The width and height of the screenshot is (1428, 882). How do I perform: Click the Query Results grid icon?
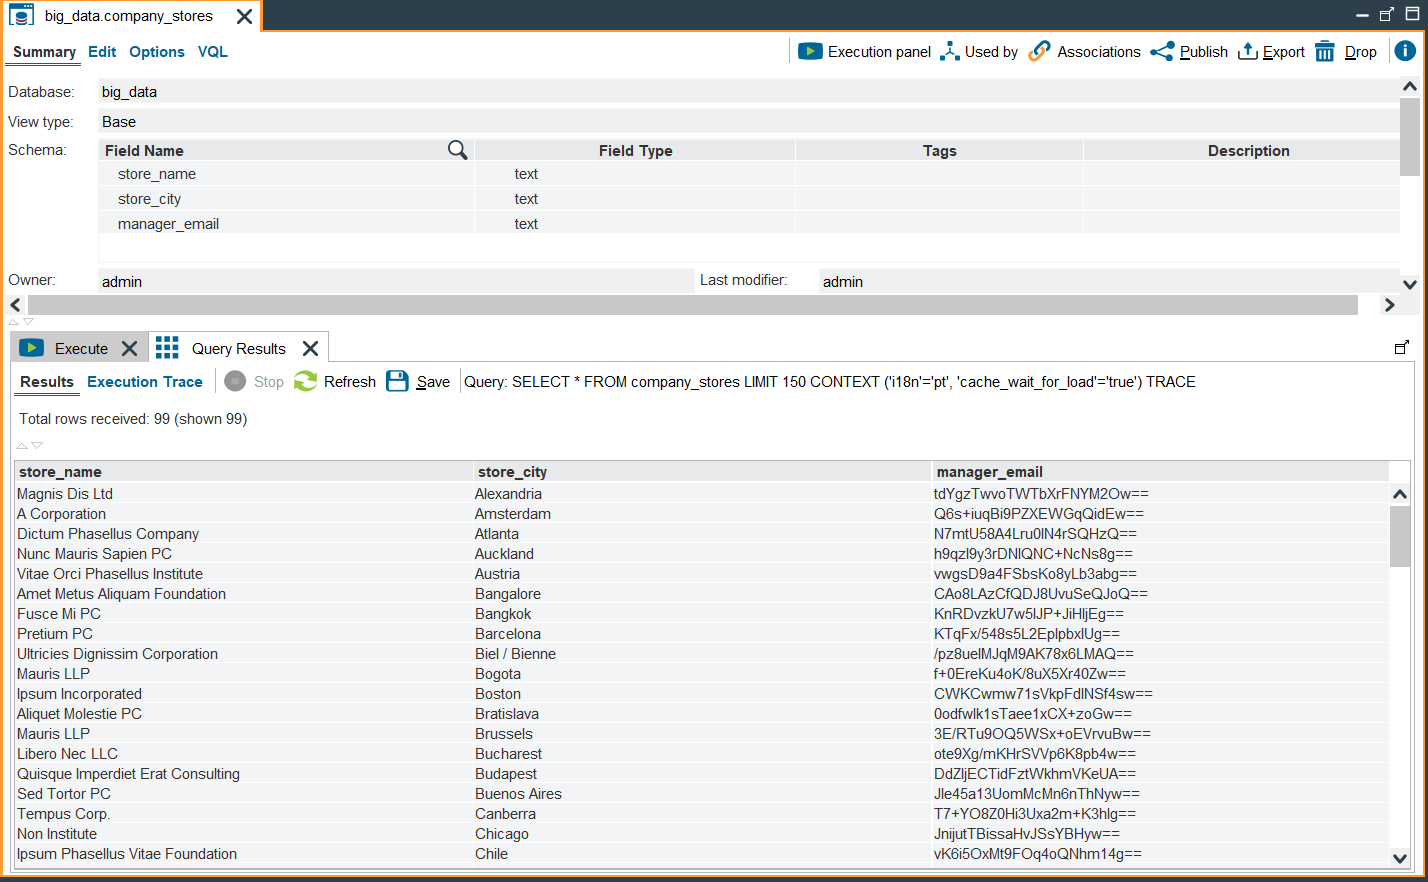(x=167, y=347)
